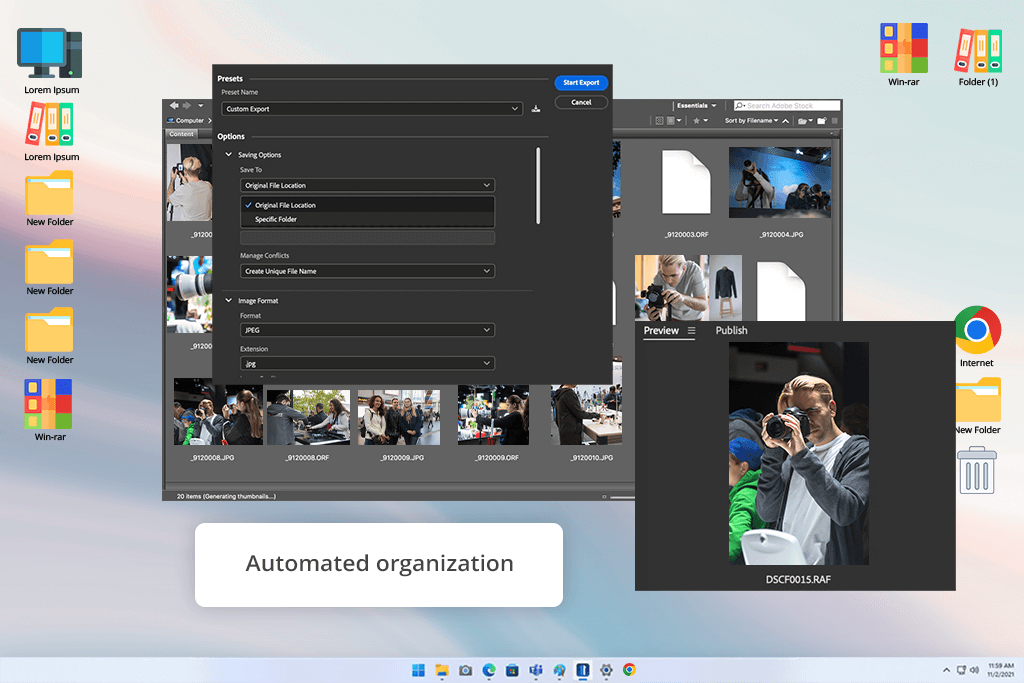Select the Content tab in Bridge

(x=181, y=134)
